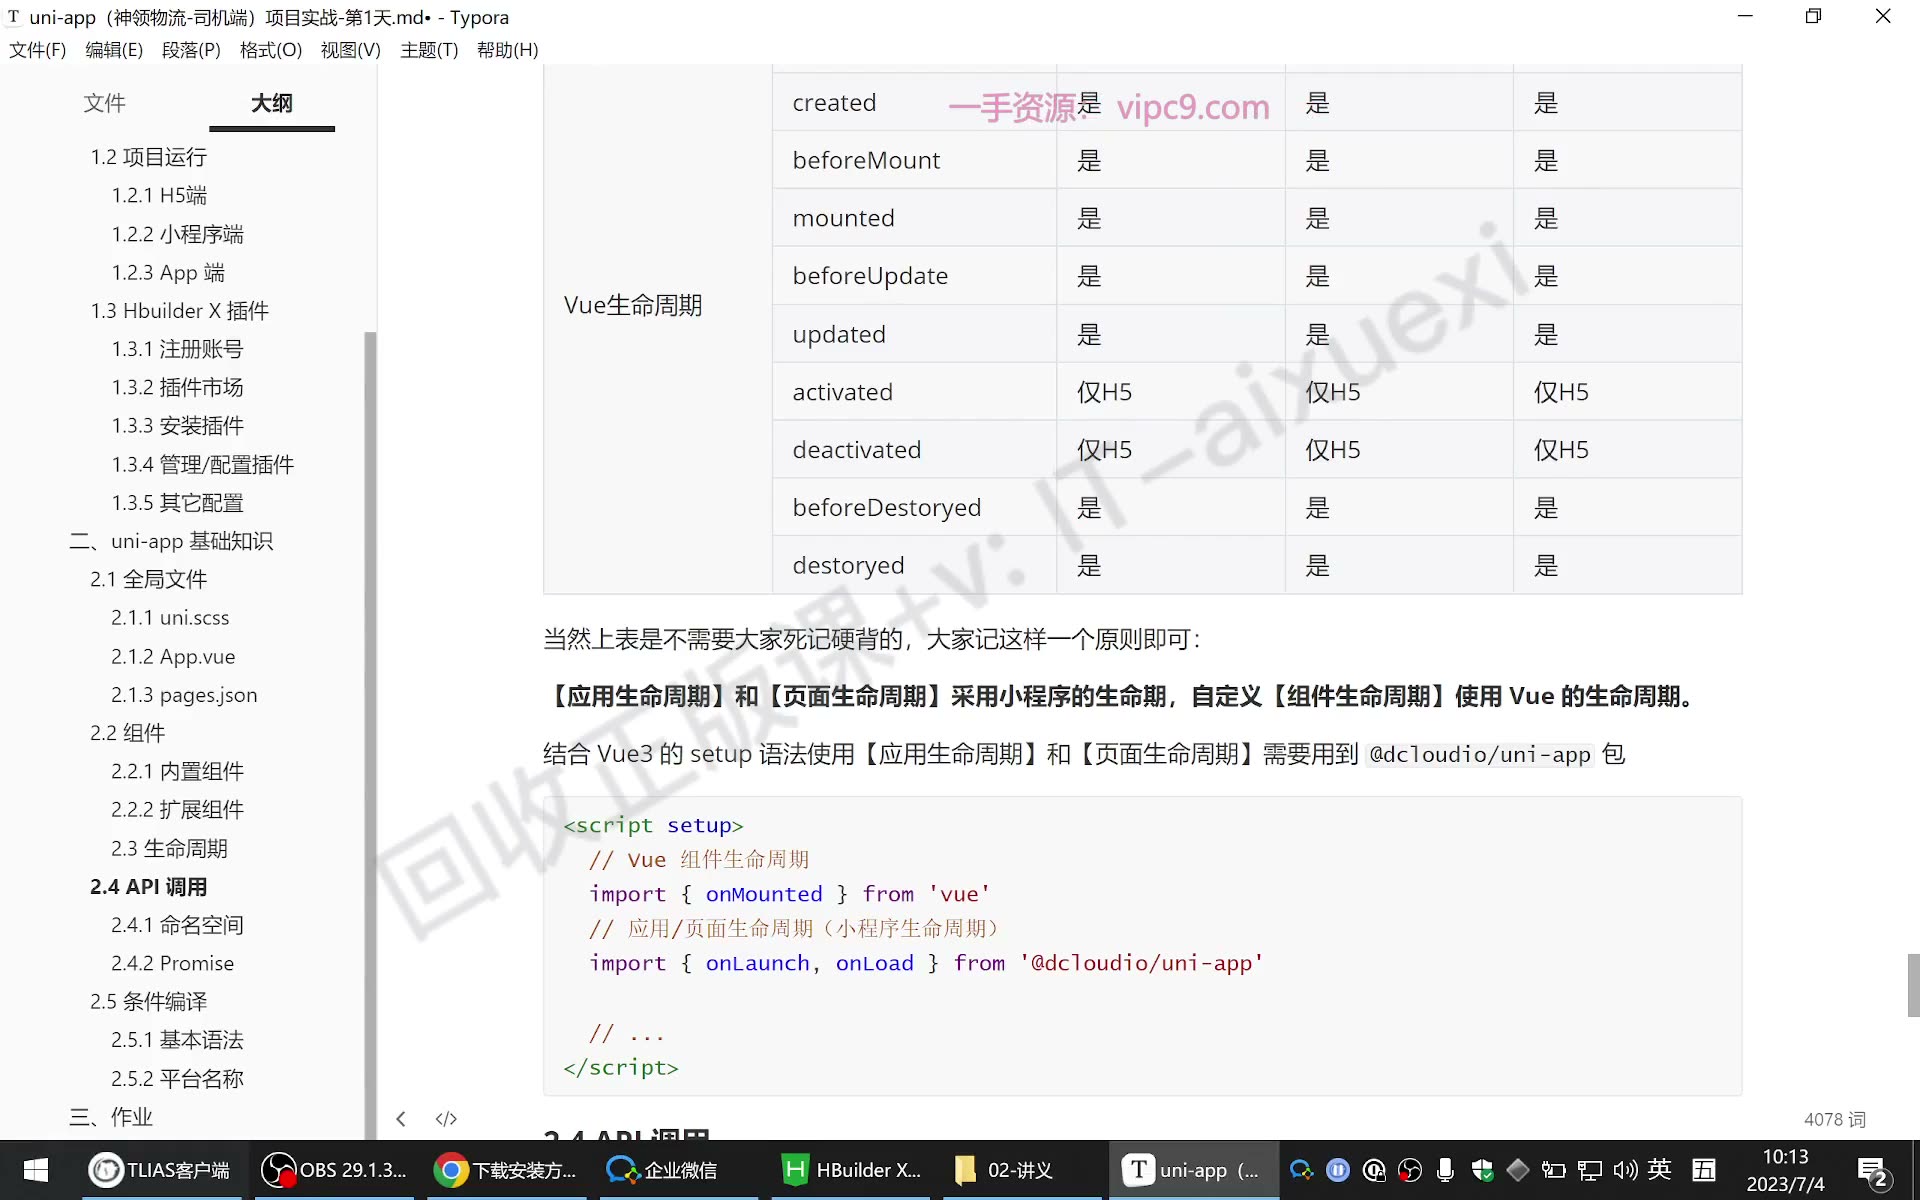1920x1200 pixels.
Task: Open the Chrome 下载安装方 taskbar window
Action: pos(506,1170)
